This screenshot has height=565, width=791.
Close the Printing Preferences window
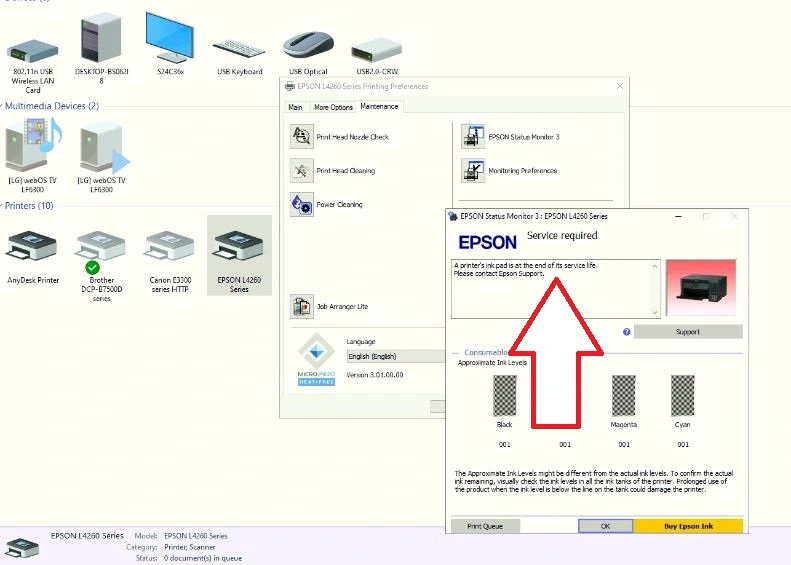[x=620, y=86]
